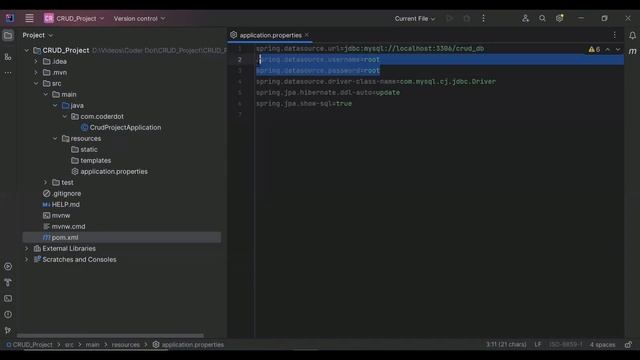Change line separator LF in status bar
The image size is (640, 360).
(x=538, y=345)
